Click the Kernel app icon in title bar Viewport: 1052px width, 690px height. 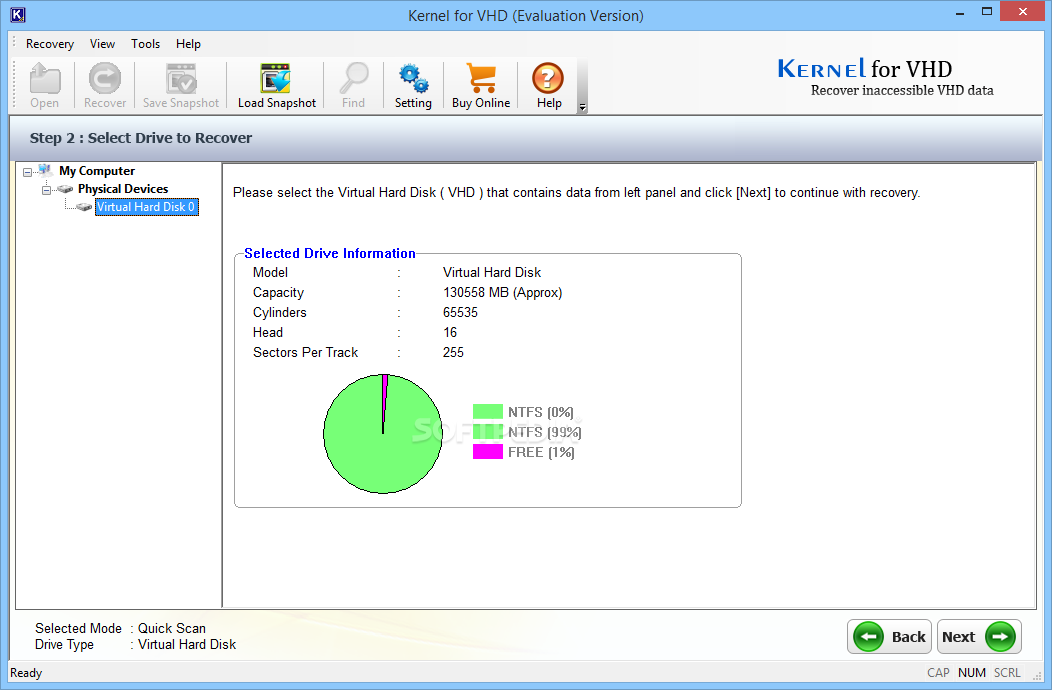pyautogui.click(x=17, y=14)
